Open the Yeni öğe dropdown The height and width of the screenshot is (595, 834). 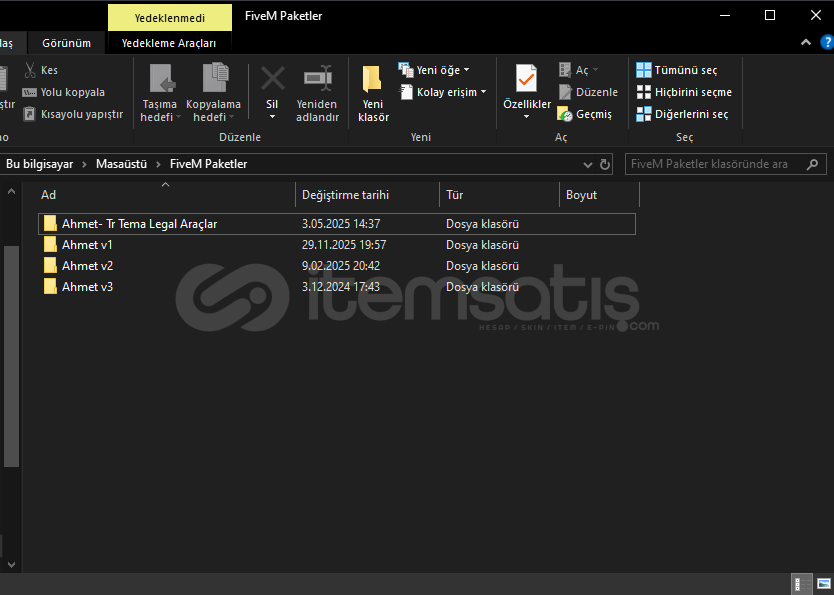point(435,70)
